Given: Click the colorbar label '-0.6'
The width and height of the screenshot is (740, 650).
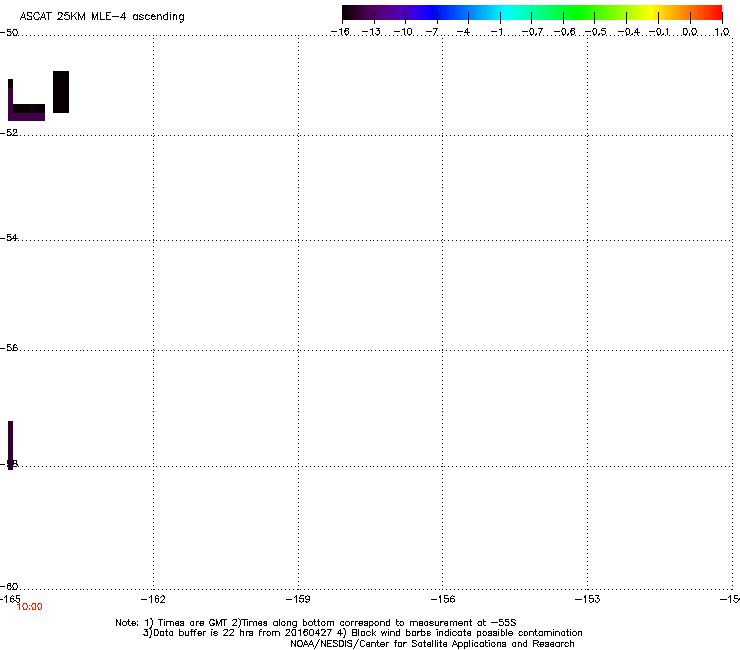Looking at the screenshot, I should coord(564,32).
